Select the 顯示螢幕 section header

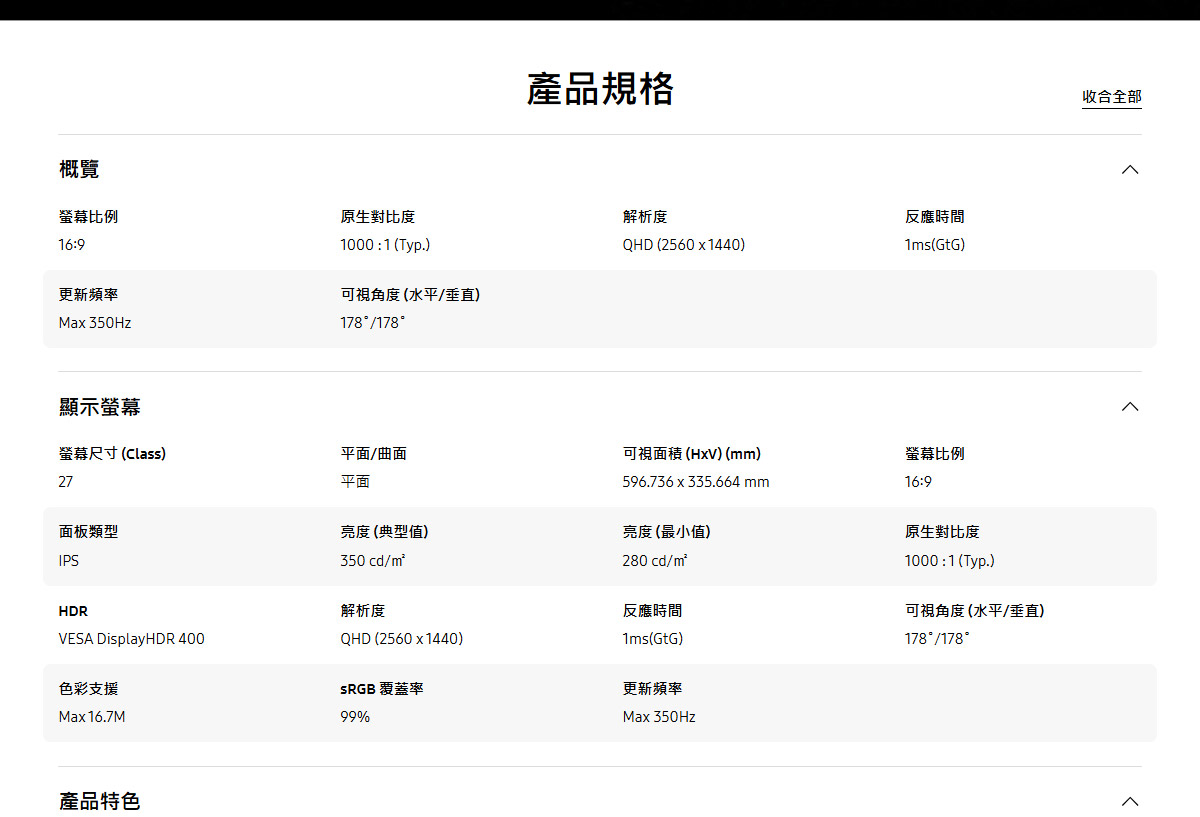(100, 406)
